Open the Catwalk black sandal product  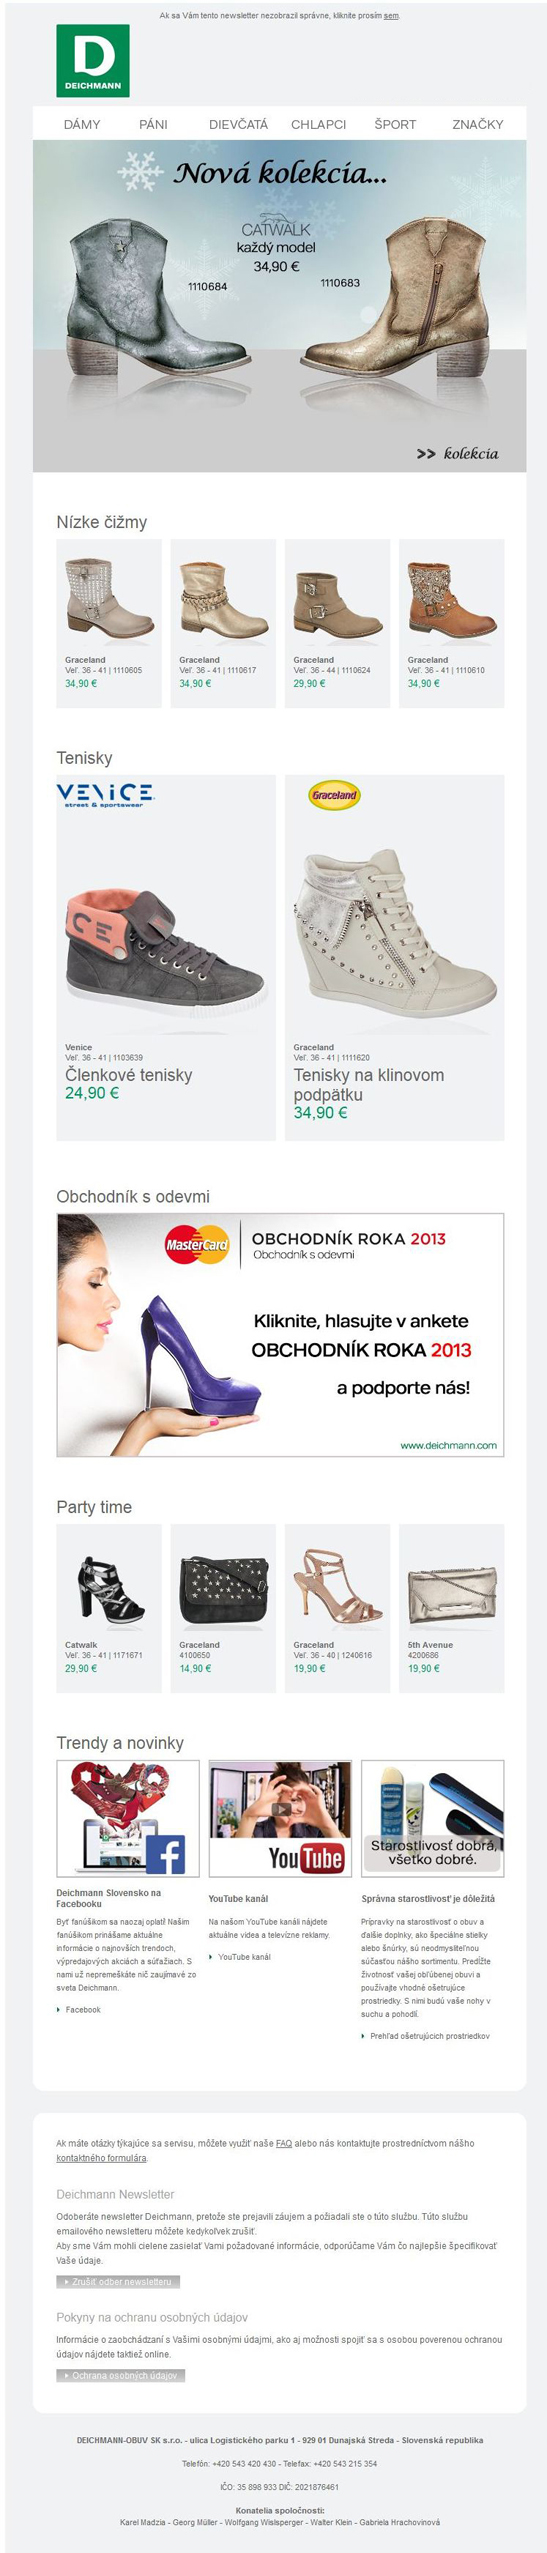coord(109,1607)
